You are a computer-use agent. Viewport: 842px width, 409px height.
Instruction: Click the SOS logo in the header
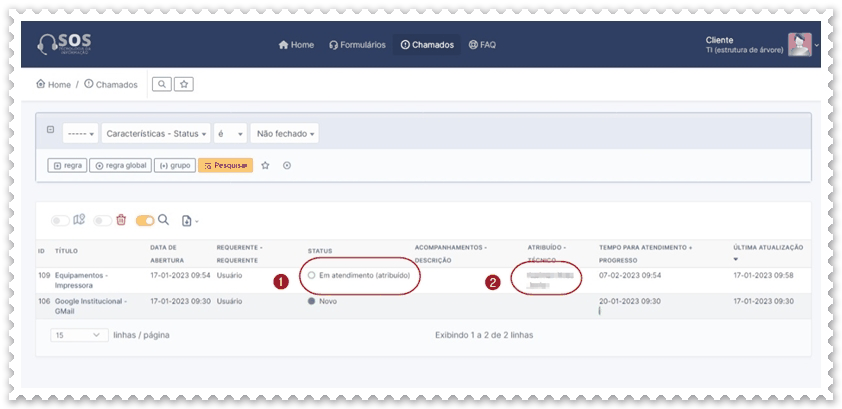66,45
